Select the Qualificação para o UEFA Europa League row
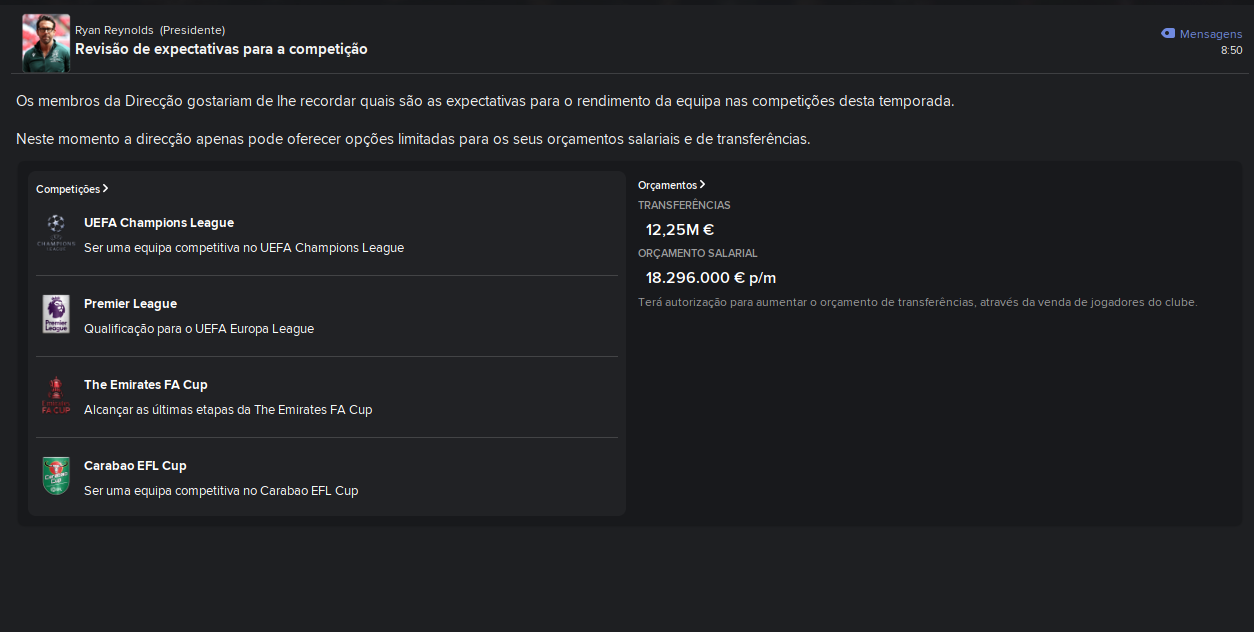 pos(327,316)
